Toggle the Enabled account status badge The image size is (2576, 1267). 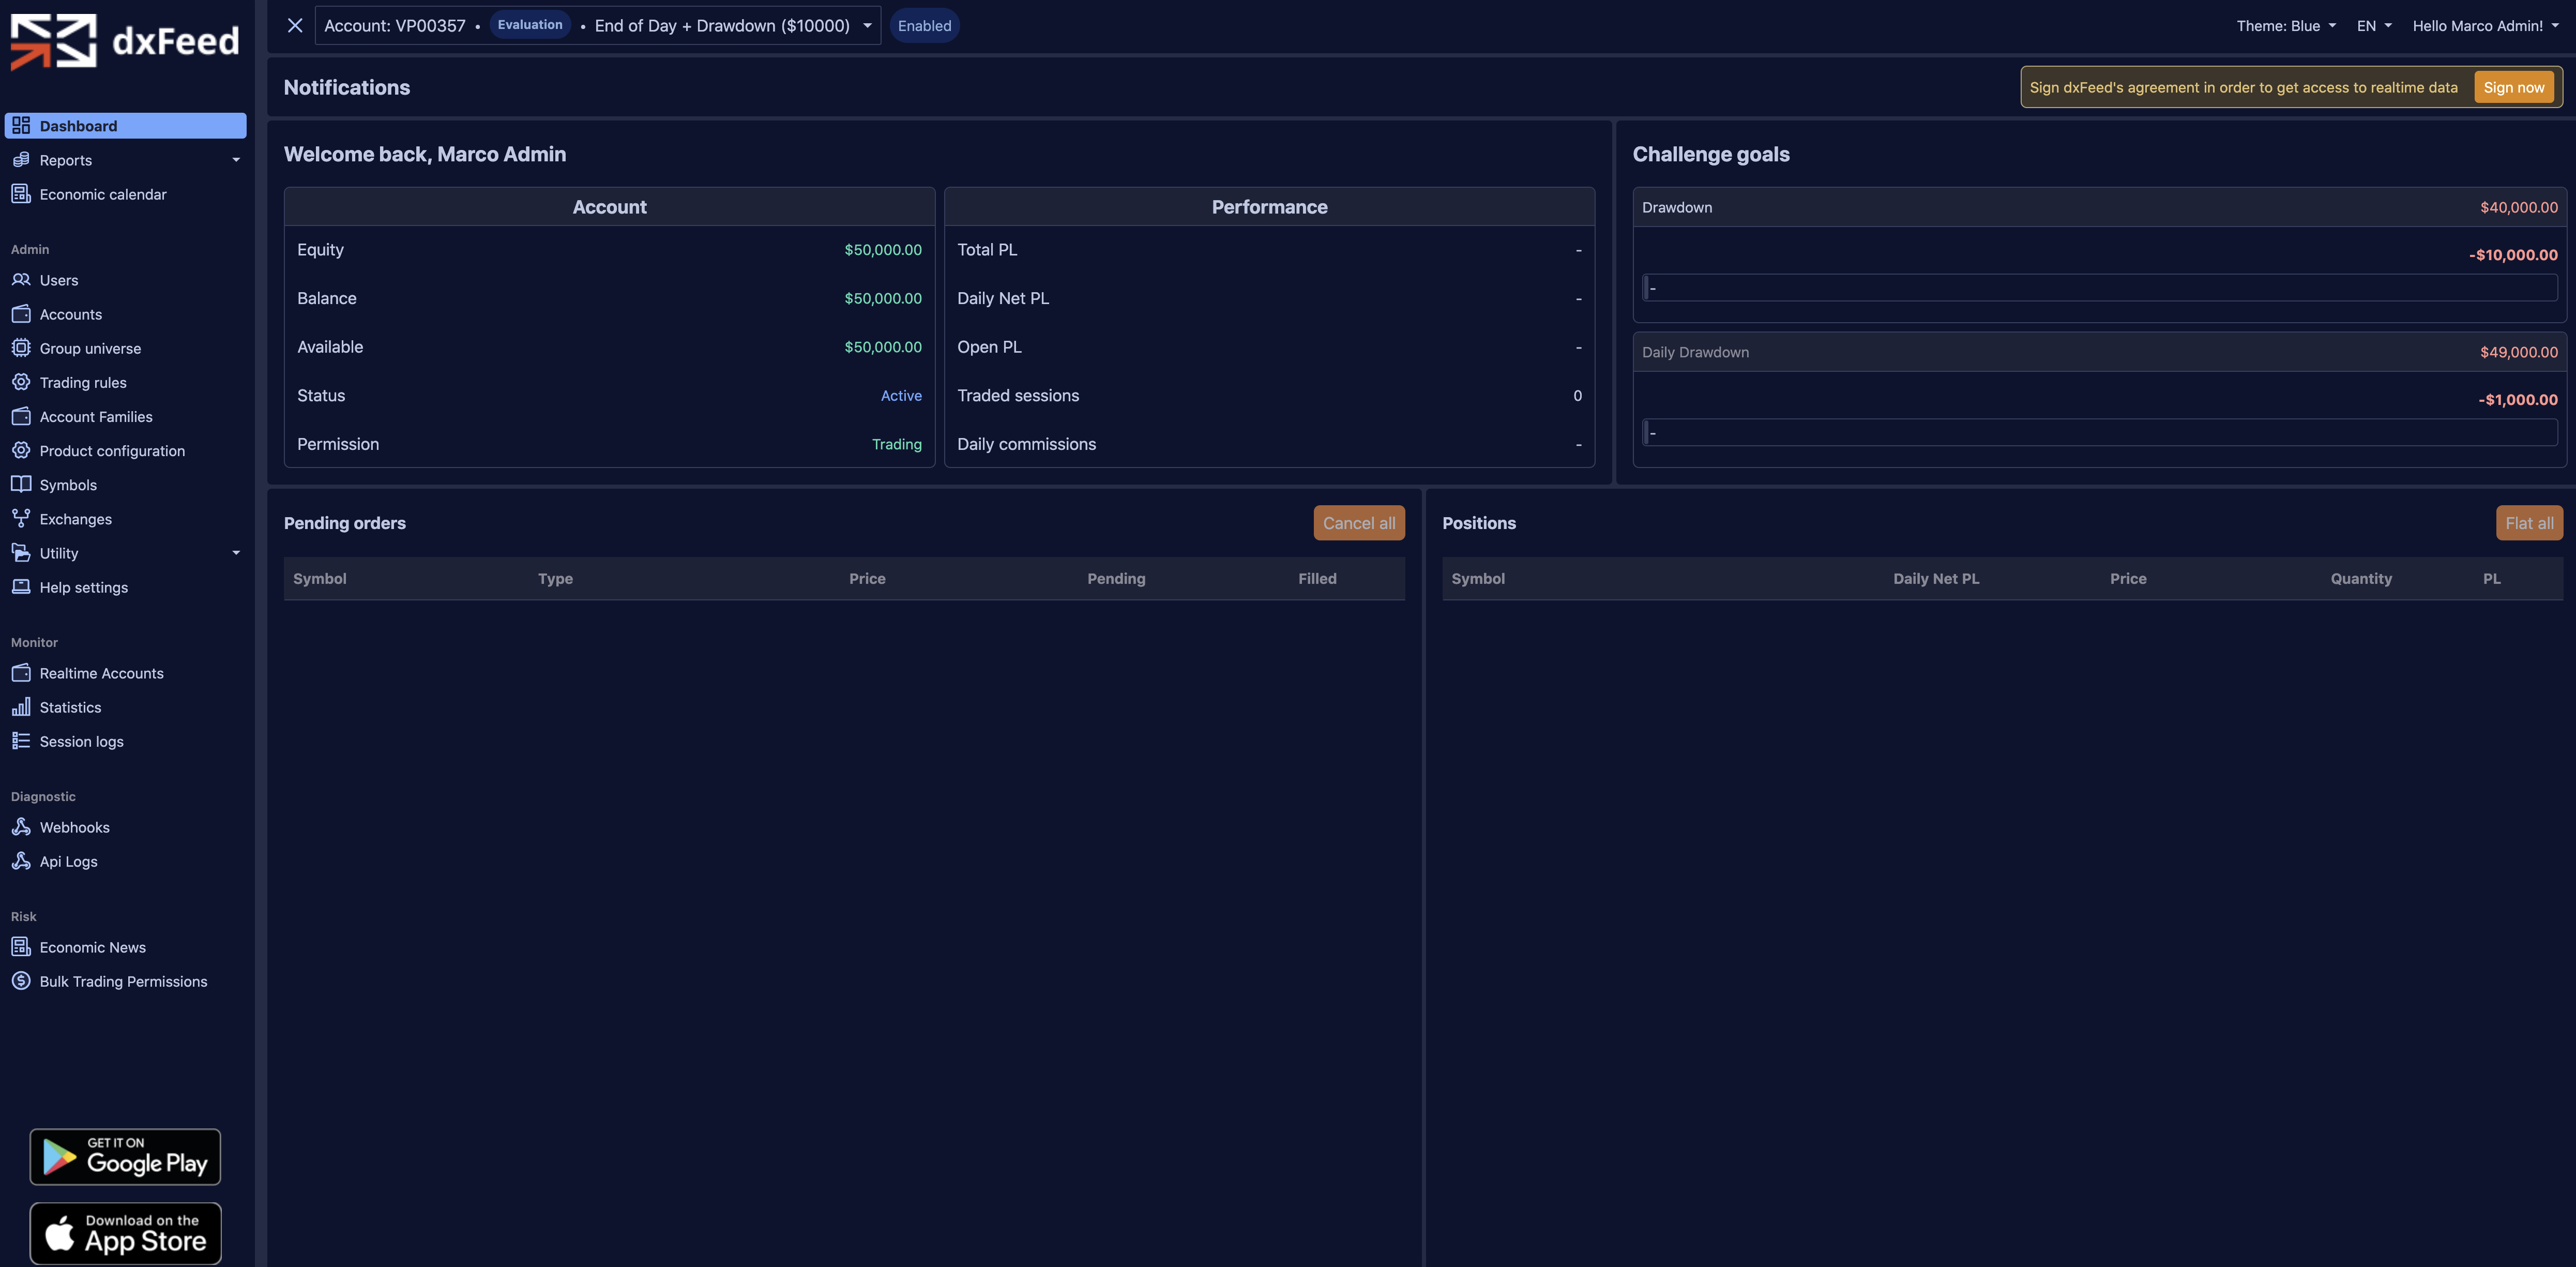click(x=923, y=26)
